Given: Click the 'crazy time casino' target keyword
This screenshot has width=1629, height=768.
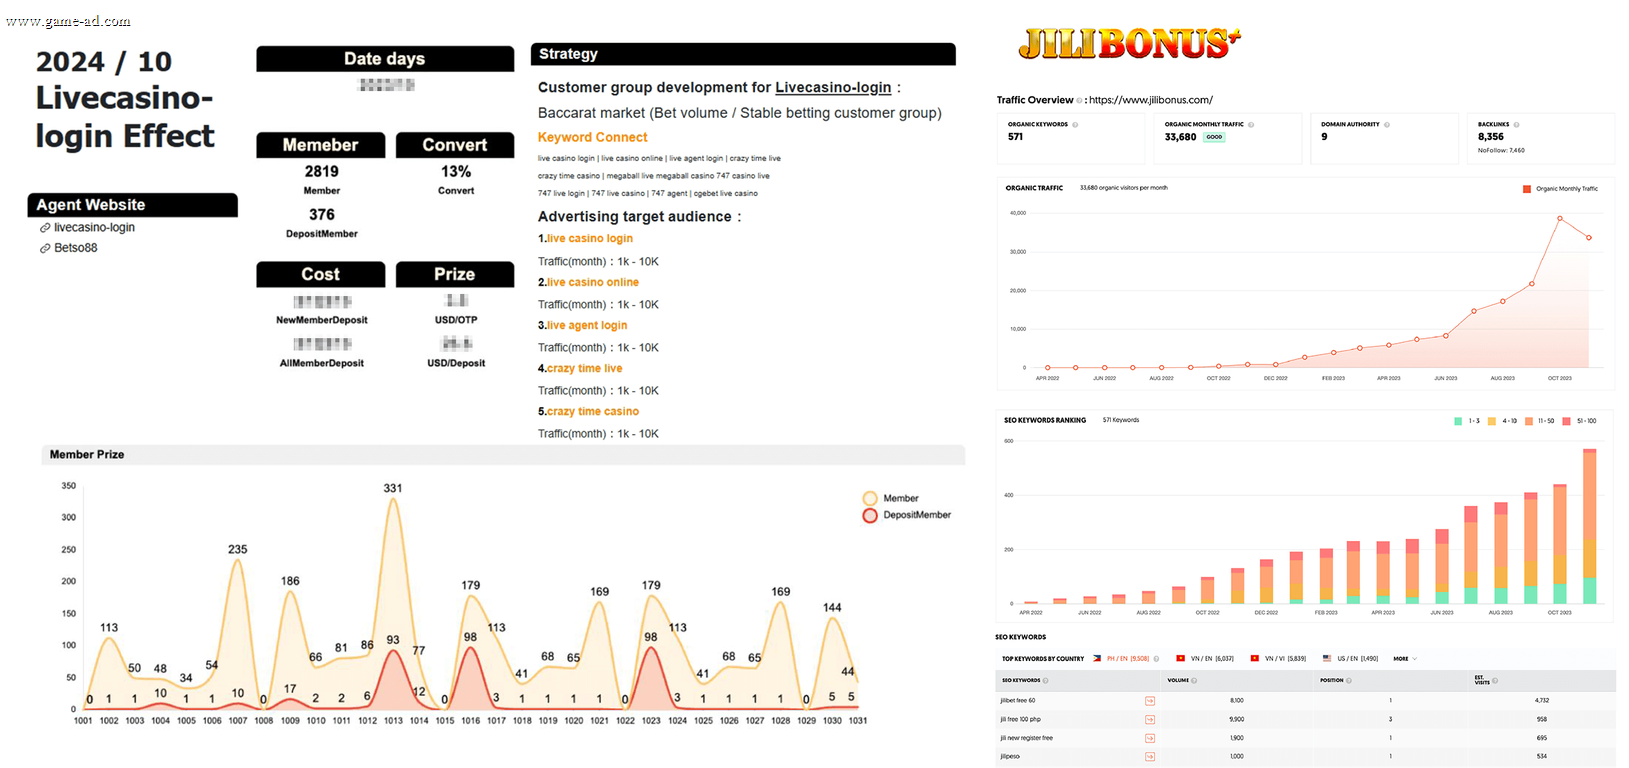Looking at the screenshot, I should pos(592,412).
